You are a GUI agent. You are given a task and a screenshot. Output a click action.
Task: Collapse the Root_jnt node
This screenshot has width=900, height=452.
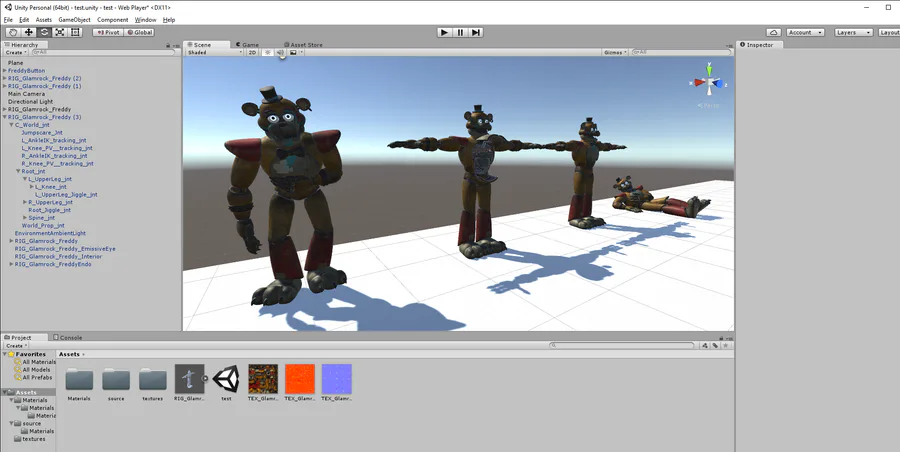tap(18, 171)
